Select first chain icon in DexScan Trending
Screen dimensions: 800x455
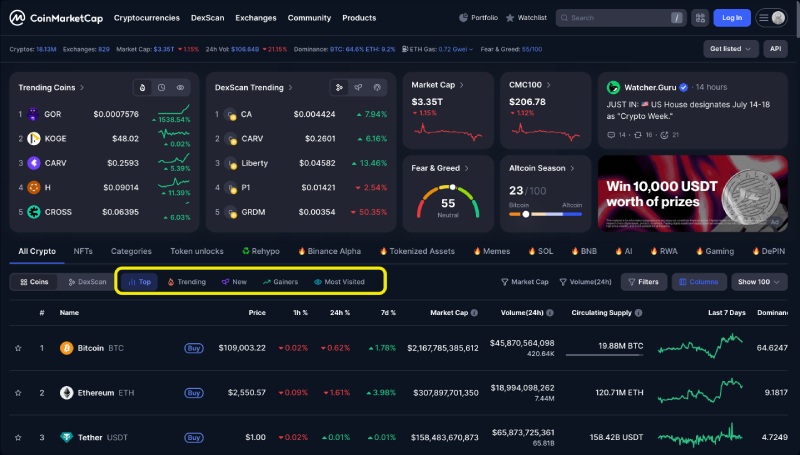click(x=339, y=88)
